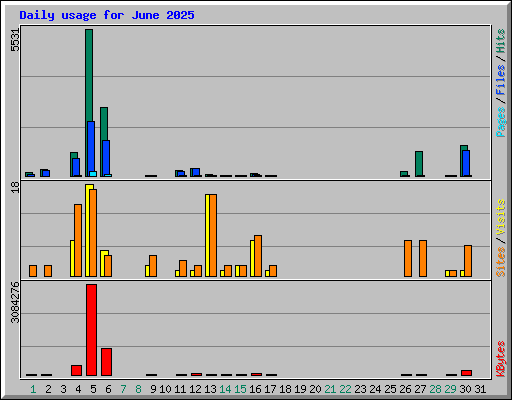
Task: Click the green weekend day label 21
Action: [x=330, y=389]
